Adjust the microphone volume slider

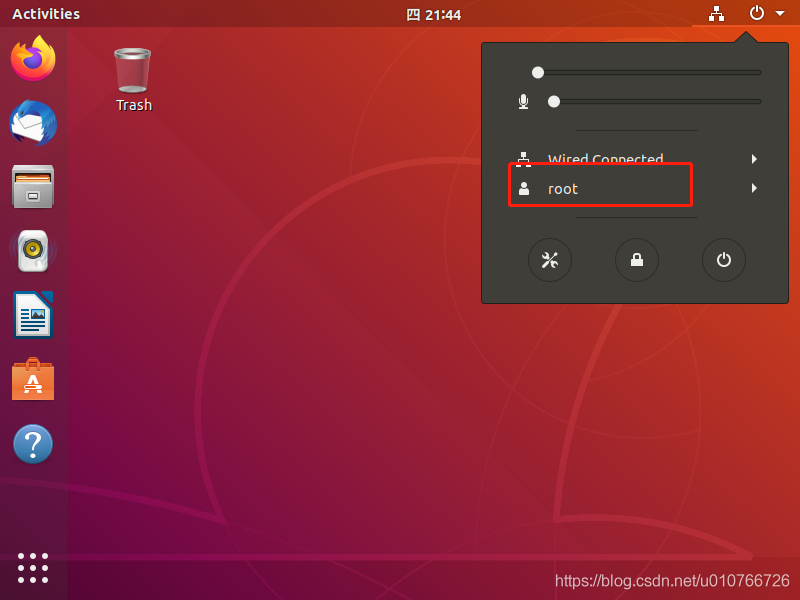tap(655, 102)
